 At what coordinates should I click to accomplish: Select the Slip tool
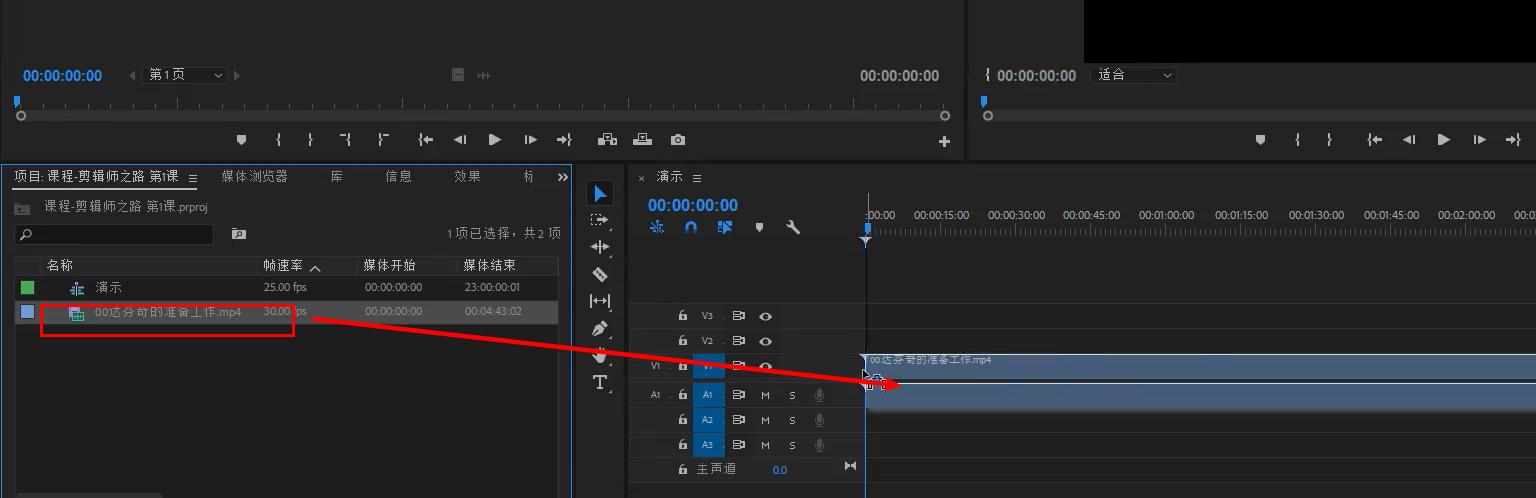600,301
